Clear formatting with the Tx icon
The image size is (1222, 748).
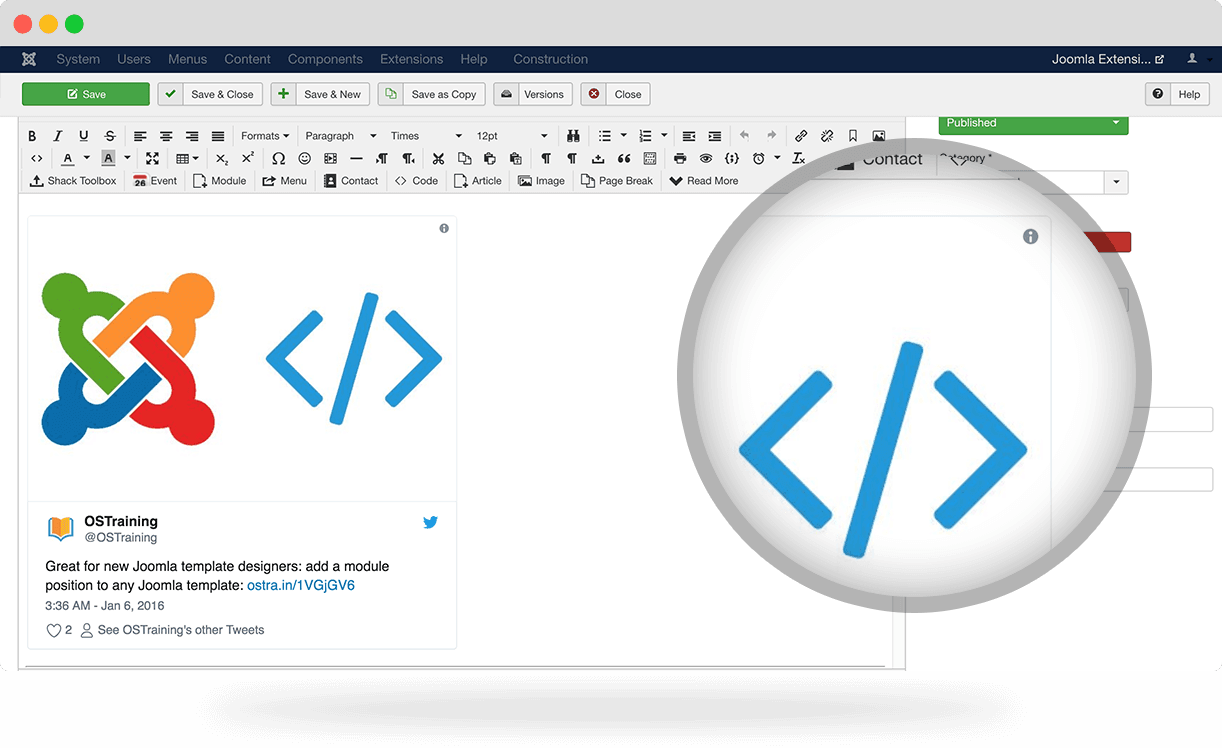point(799,158)
